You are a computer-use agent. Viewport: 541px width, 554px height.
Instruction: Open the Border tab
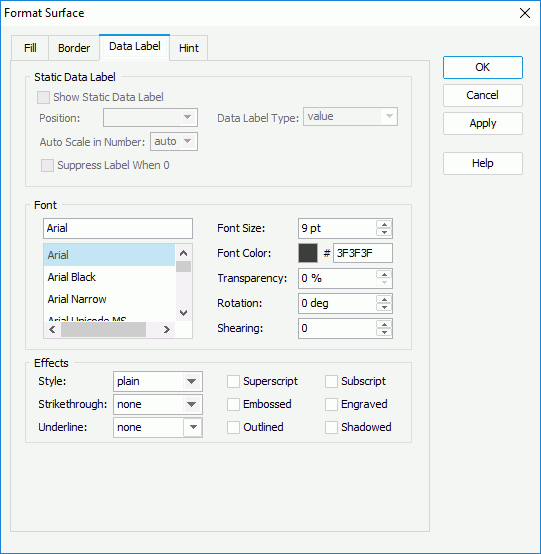[x=74, y=48]
